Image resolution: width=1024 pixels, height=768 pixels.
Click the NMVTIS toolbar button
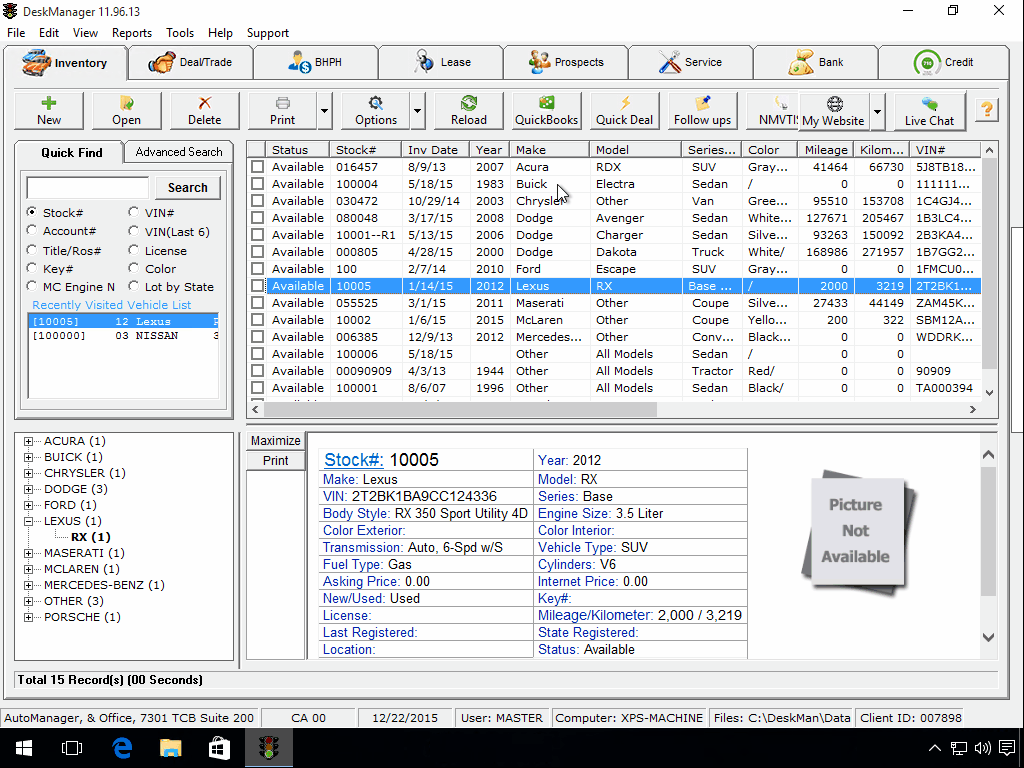point(773,111)
